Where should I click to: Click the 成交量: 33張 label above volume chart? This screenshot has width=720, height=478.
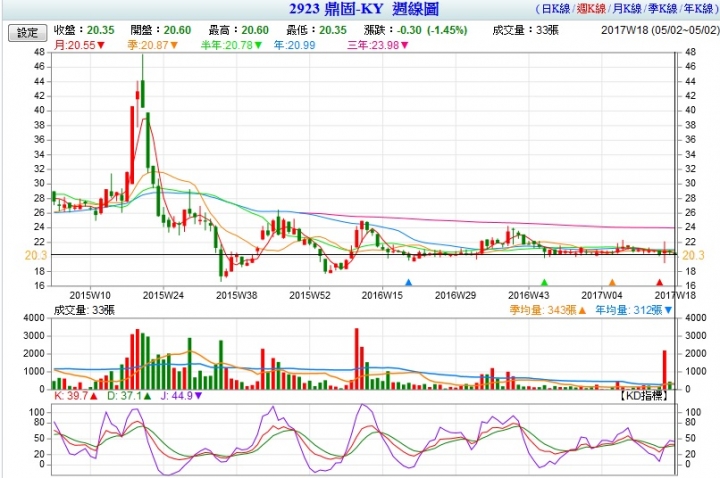tap(84, 310)
